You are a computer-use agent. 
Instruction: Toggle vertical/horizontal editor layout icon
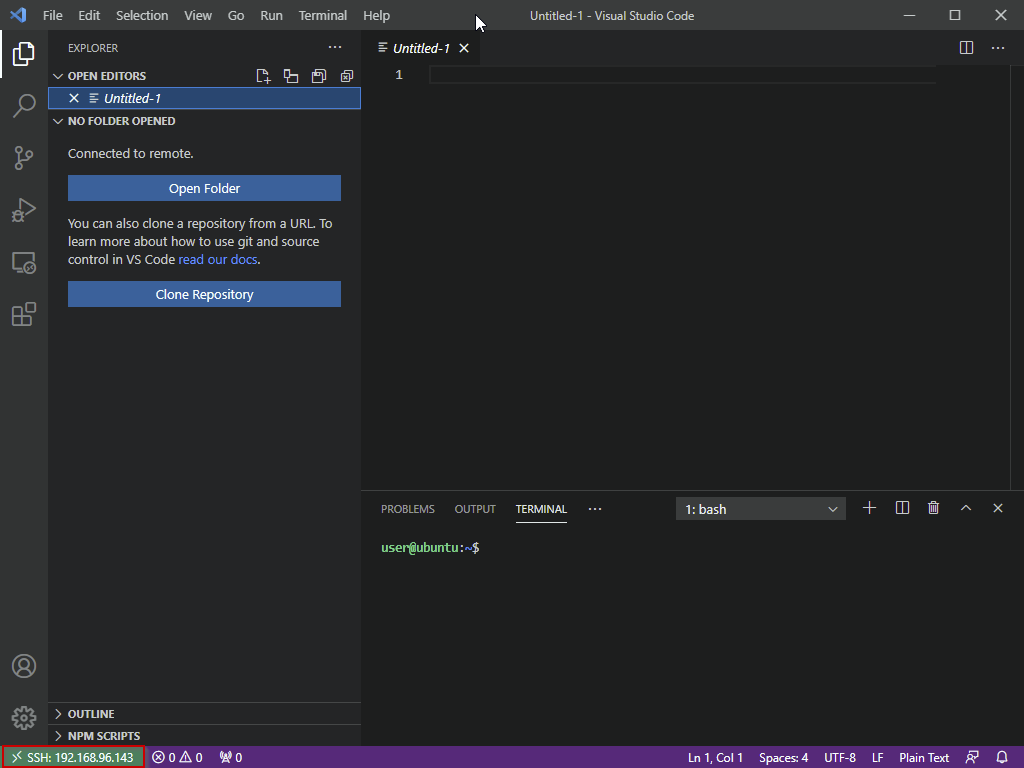(291, 76)
